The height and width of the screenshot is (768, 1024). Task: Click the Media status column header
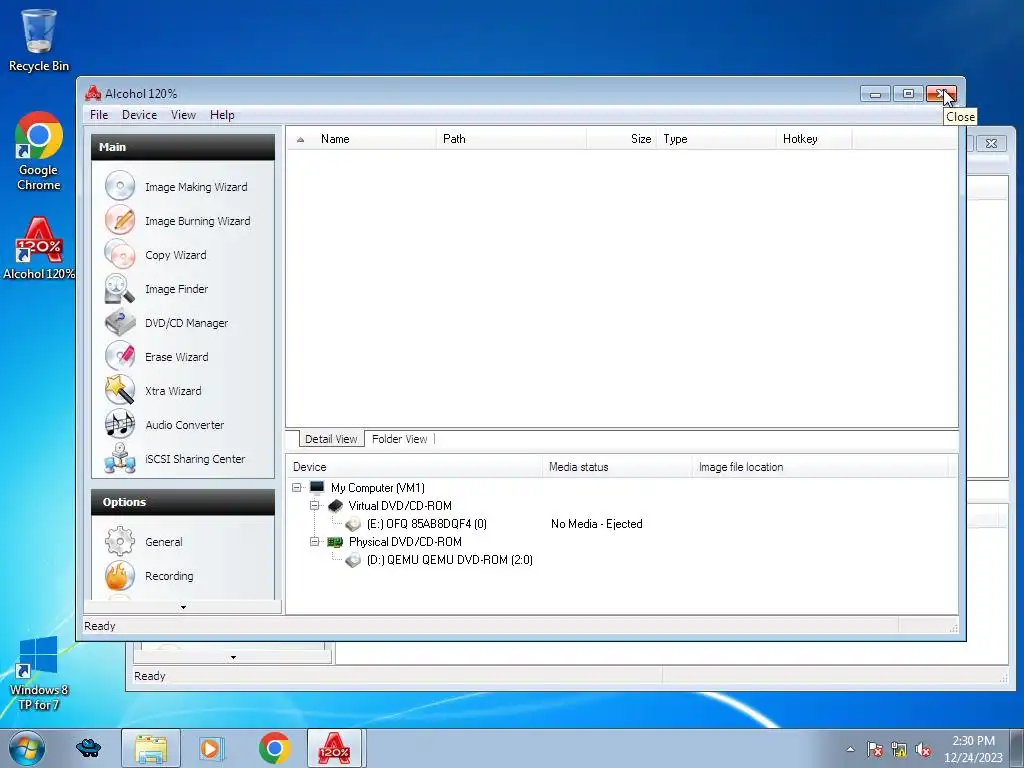pyautogui.click(x=616, y=467)
